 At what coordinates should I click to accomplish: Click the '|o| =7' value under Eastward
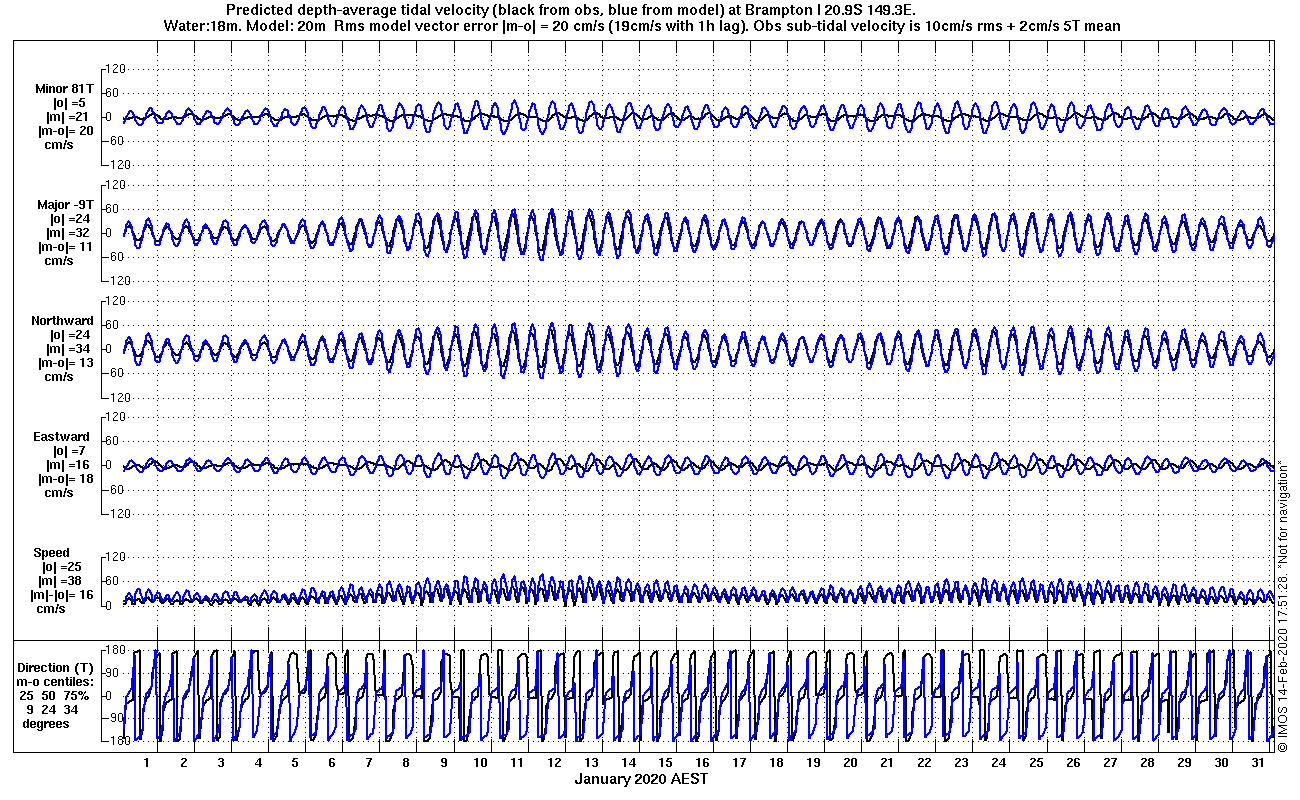click(70, 451)
